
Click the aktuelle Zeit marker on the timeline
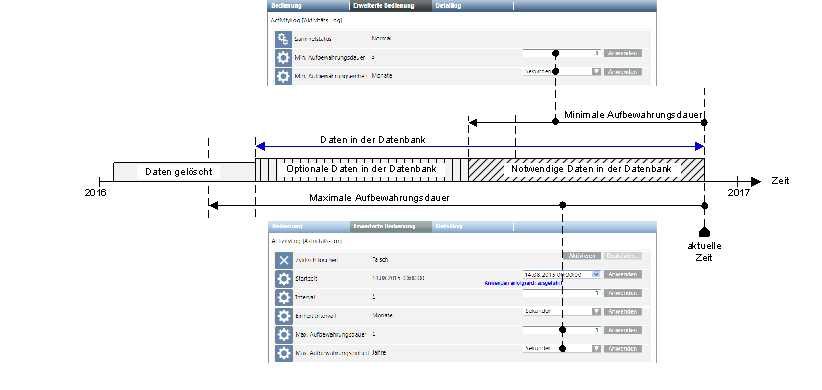[x=704, y=232]
